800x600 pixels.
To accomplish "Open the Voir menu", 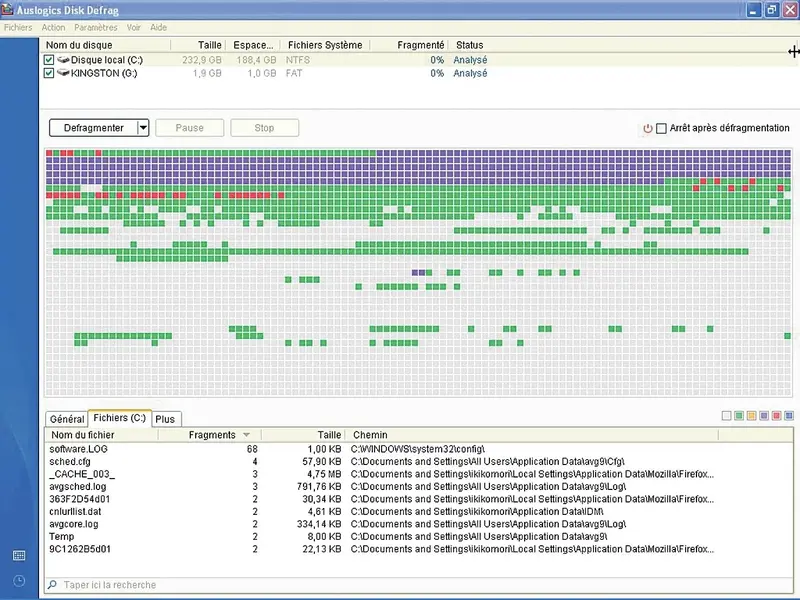I will (134, 28).
